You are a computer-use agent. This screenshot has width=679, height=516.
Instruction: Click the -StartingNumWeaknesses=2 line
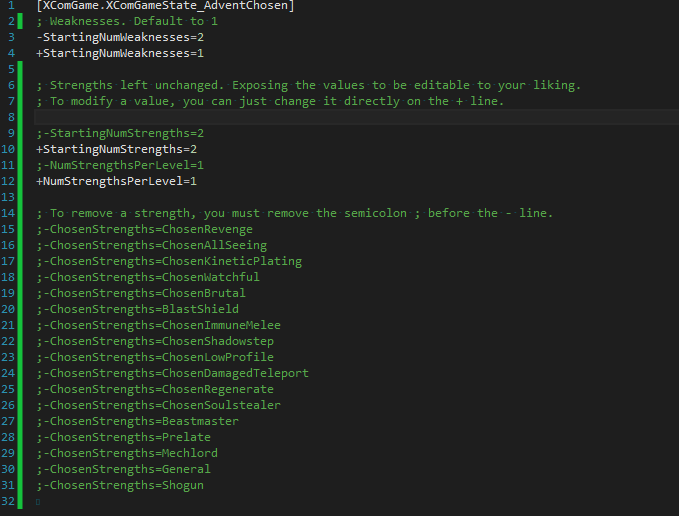pyautogui.click(x=120, y=37)
